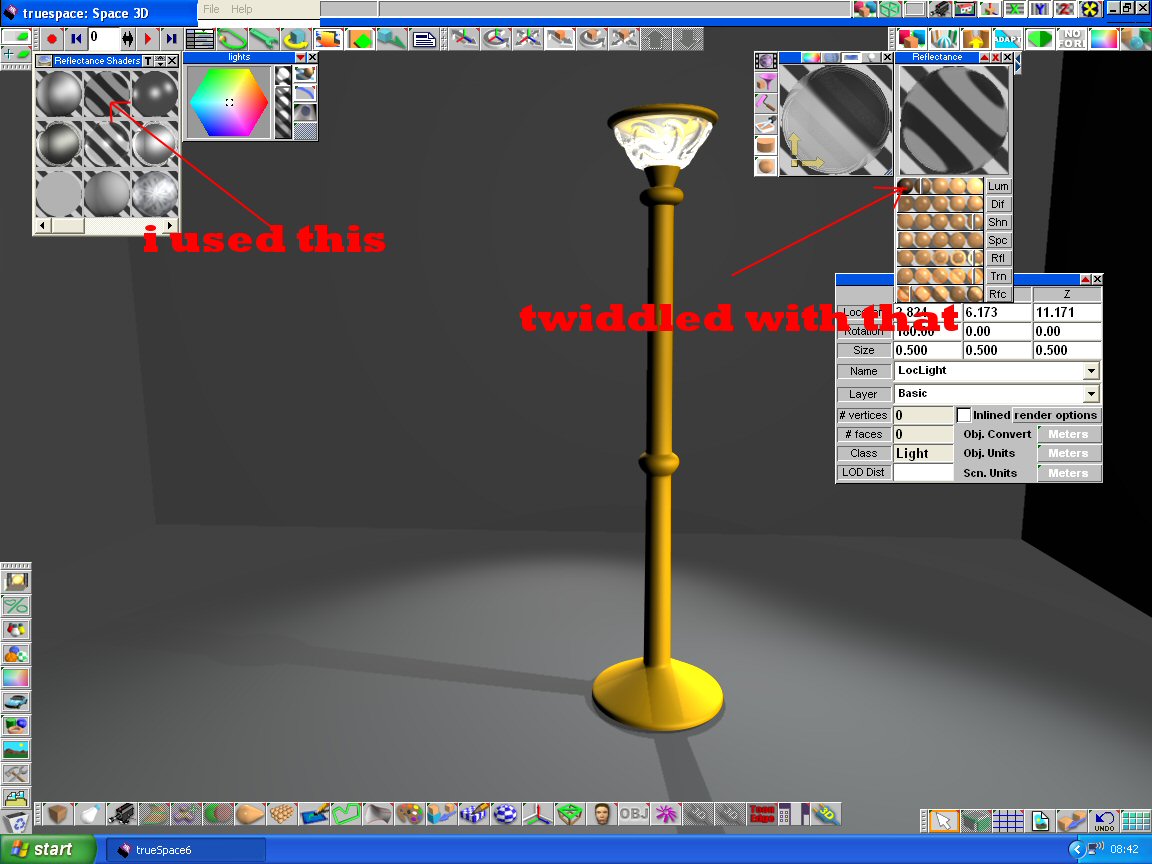Pick a color in the lights hexagon
The height and width of the screenshot is (864, 1152).
229,102
